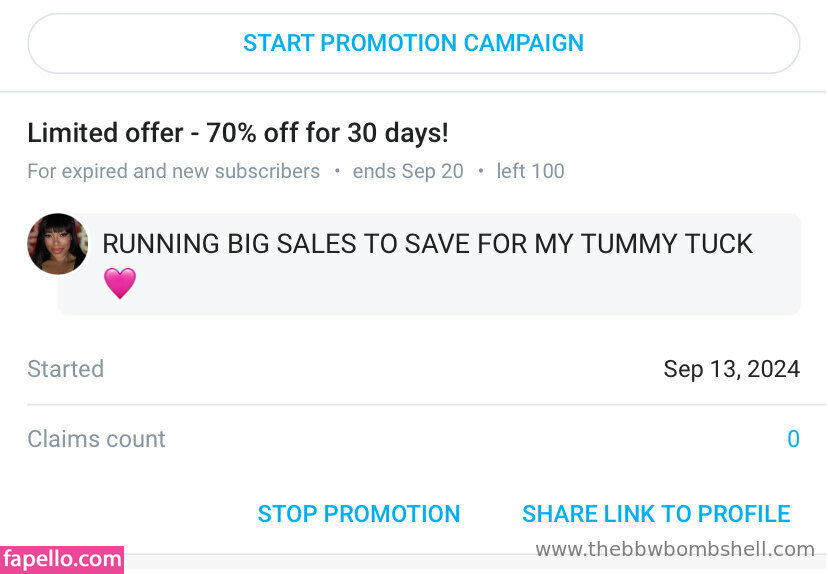Open the profile avatar thumbnail
The width and height of the screenshot is (828, 574).
(x=57, y=244)
